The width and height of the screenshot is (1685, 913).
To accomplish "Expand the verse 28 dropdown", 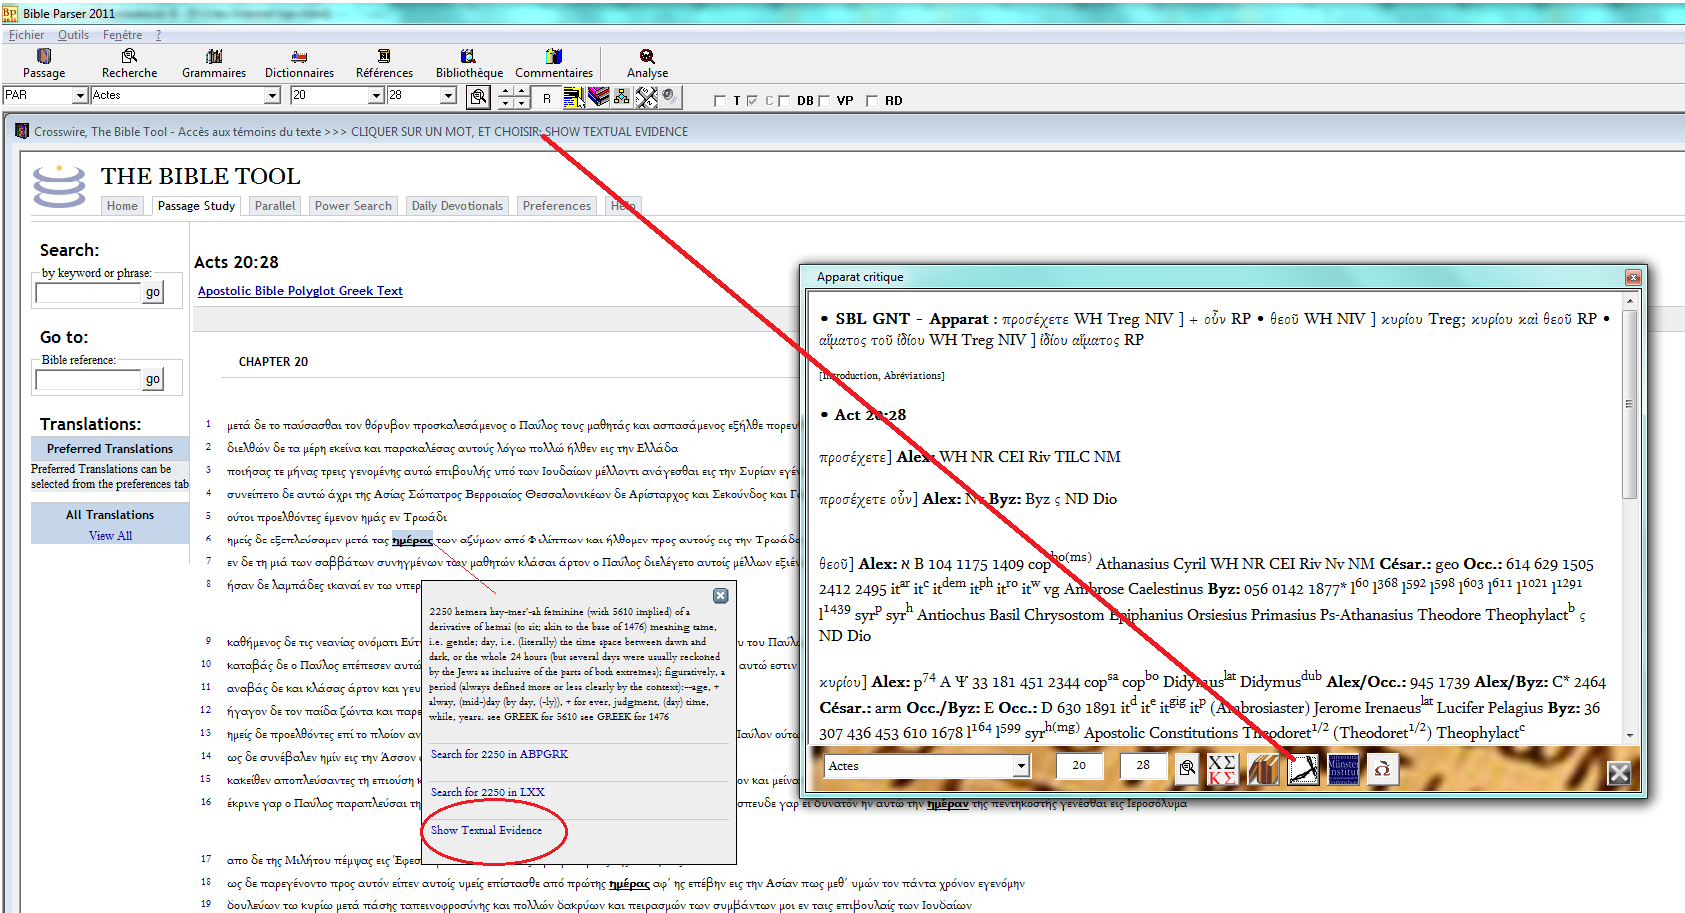I will (x=449, y=96).
